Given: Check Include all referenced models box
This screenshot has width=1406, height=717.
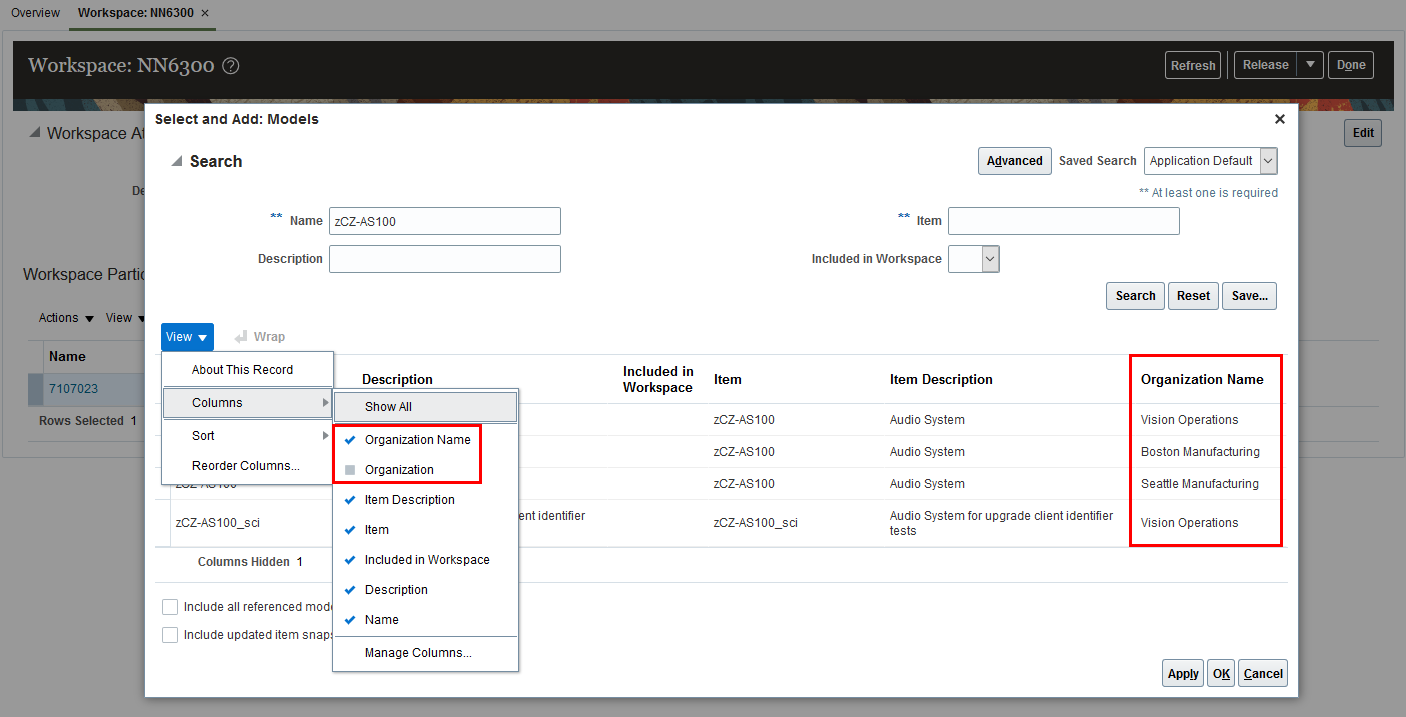Looking at the screenshot, I should click(x=170, y=607).
